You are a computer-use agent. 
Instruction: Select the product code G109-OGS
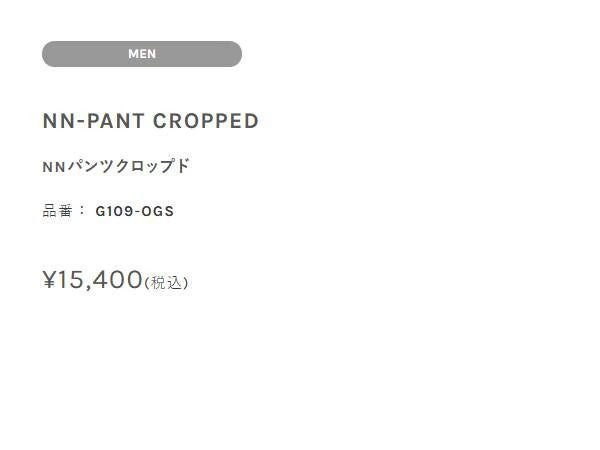(x=134, y=211)
